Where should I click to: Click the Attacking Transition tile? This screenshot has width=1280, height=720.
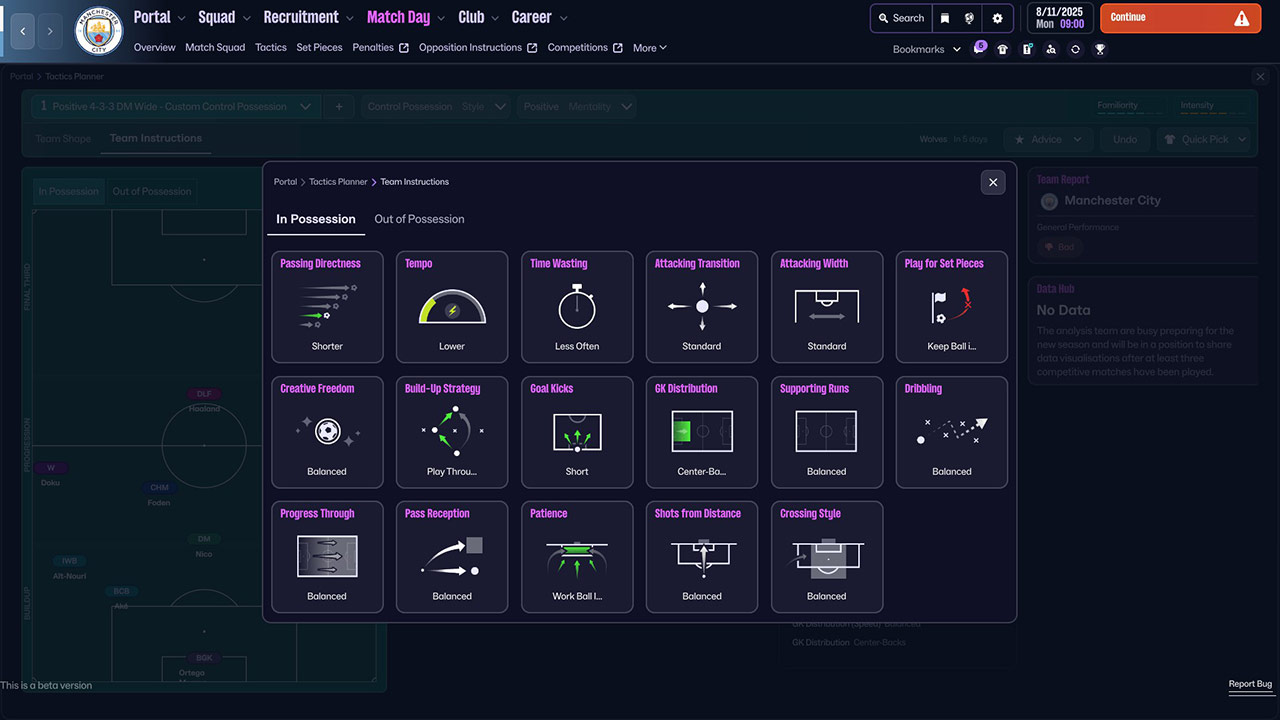coord(702,306)
